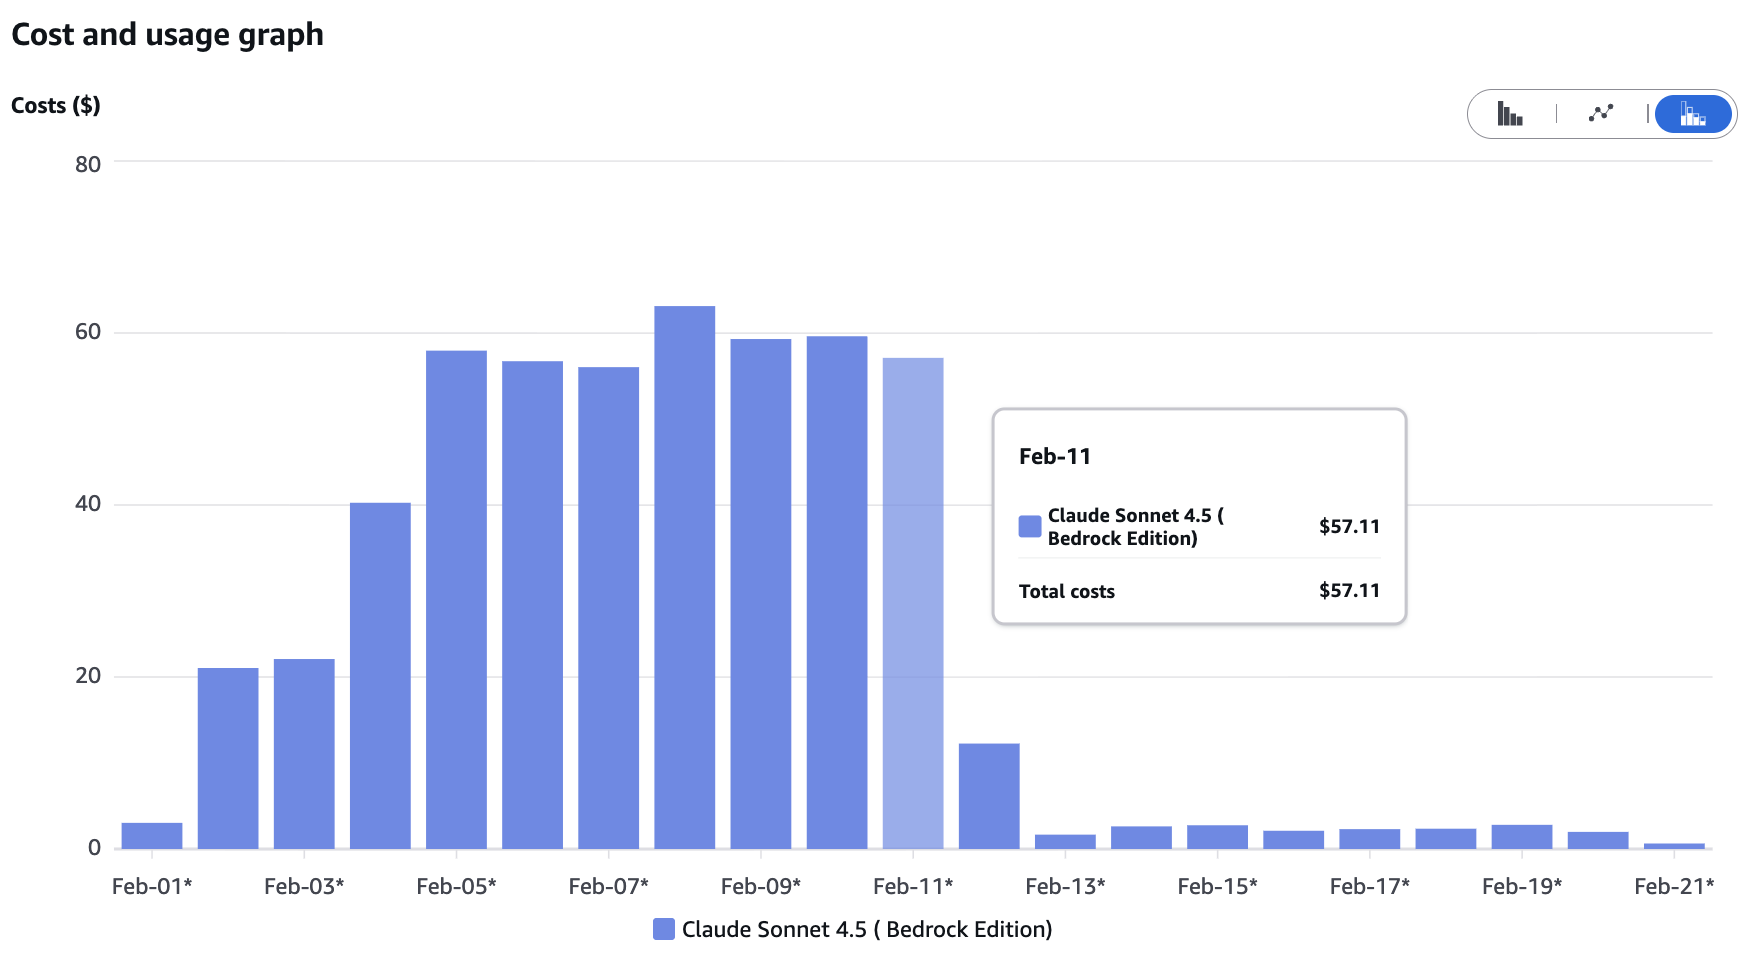
Task: Click the $57.11 total cost value
Action: [x=1349, y=591]
